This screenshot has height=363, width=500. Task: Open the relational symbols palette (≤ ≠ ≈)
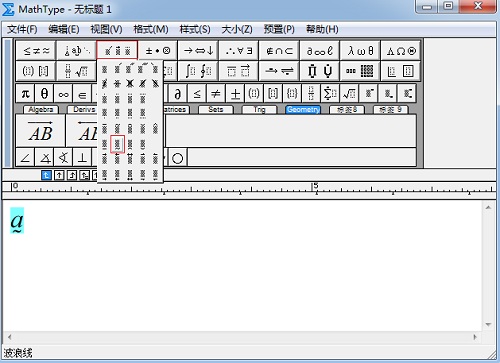tap(36, 51)
